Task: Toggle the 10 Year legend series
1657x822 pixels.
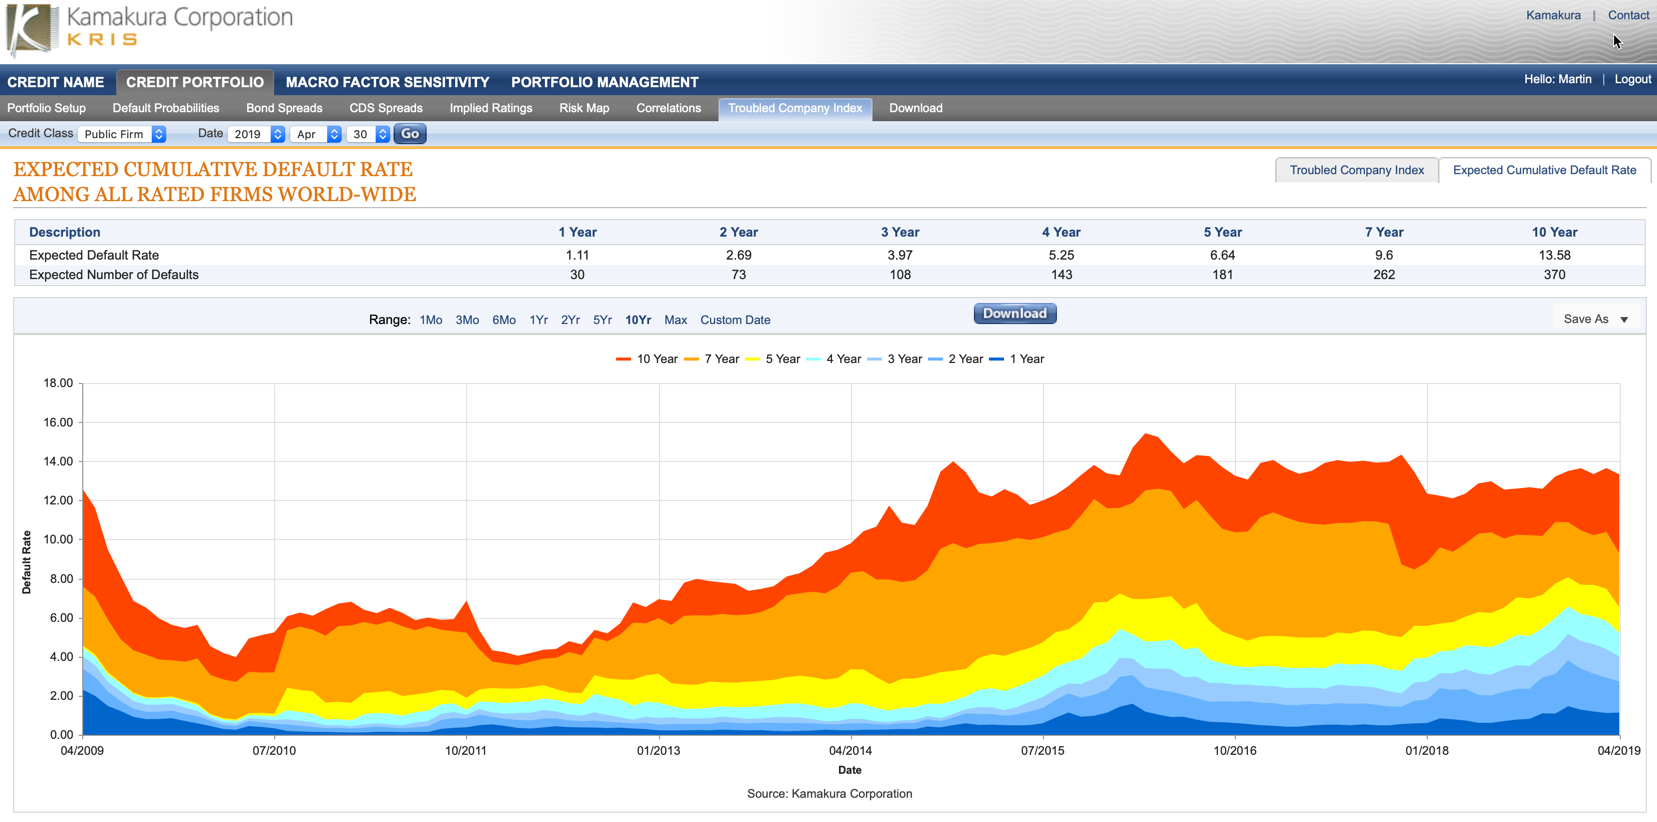Action: click(x=647, y=359)
